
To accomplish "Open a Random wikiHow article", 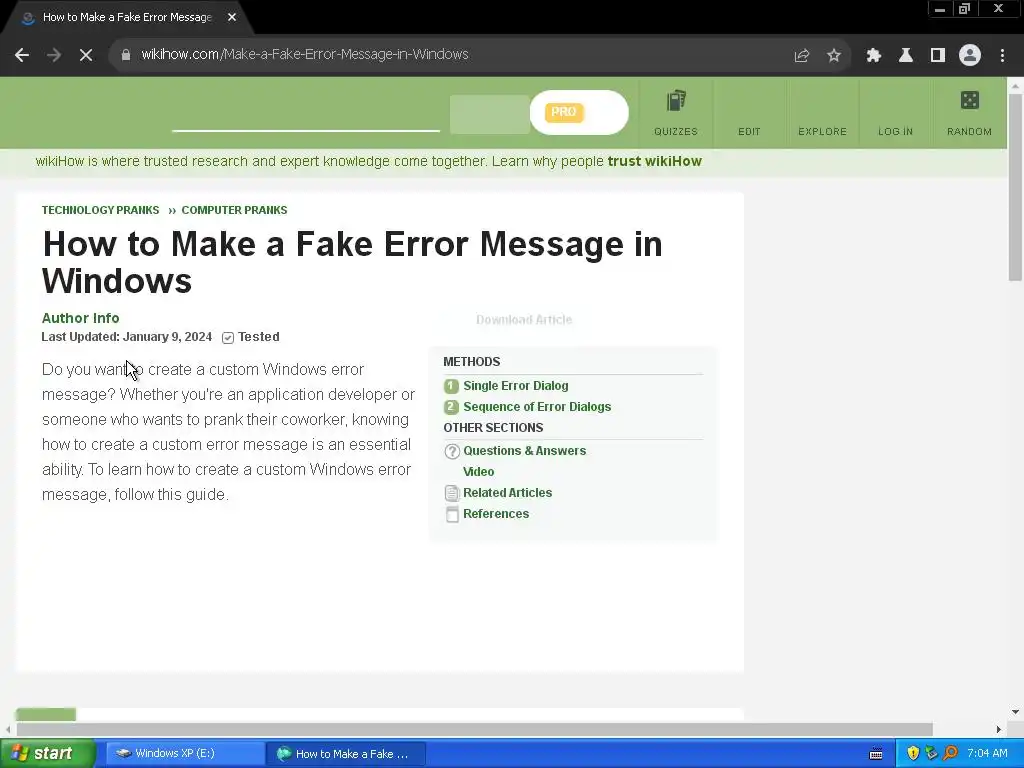I will (969, 114).
